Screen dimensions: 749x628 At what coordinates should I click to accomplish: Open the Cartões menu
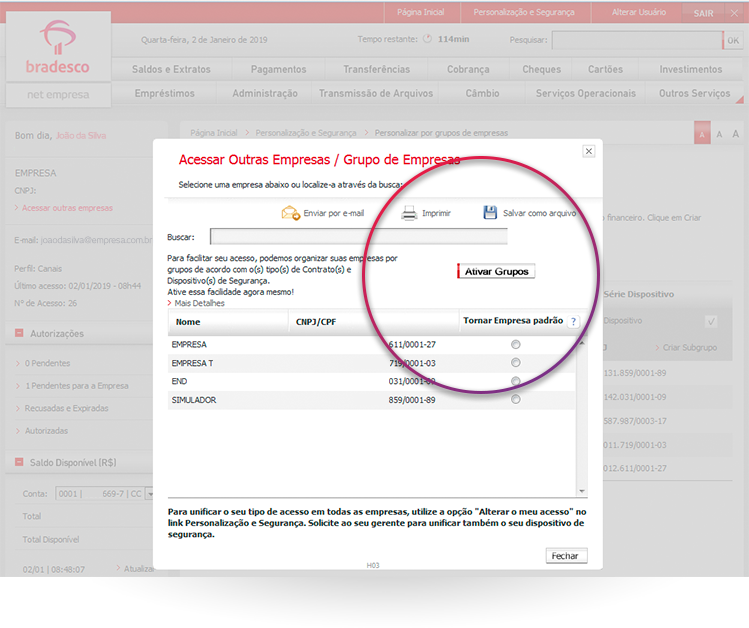pyautogui.click(x=605, y=69)
